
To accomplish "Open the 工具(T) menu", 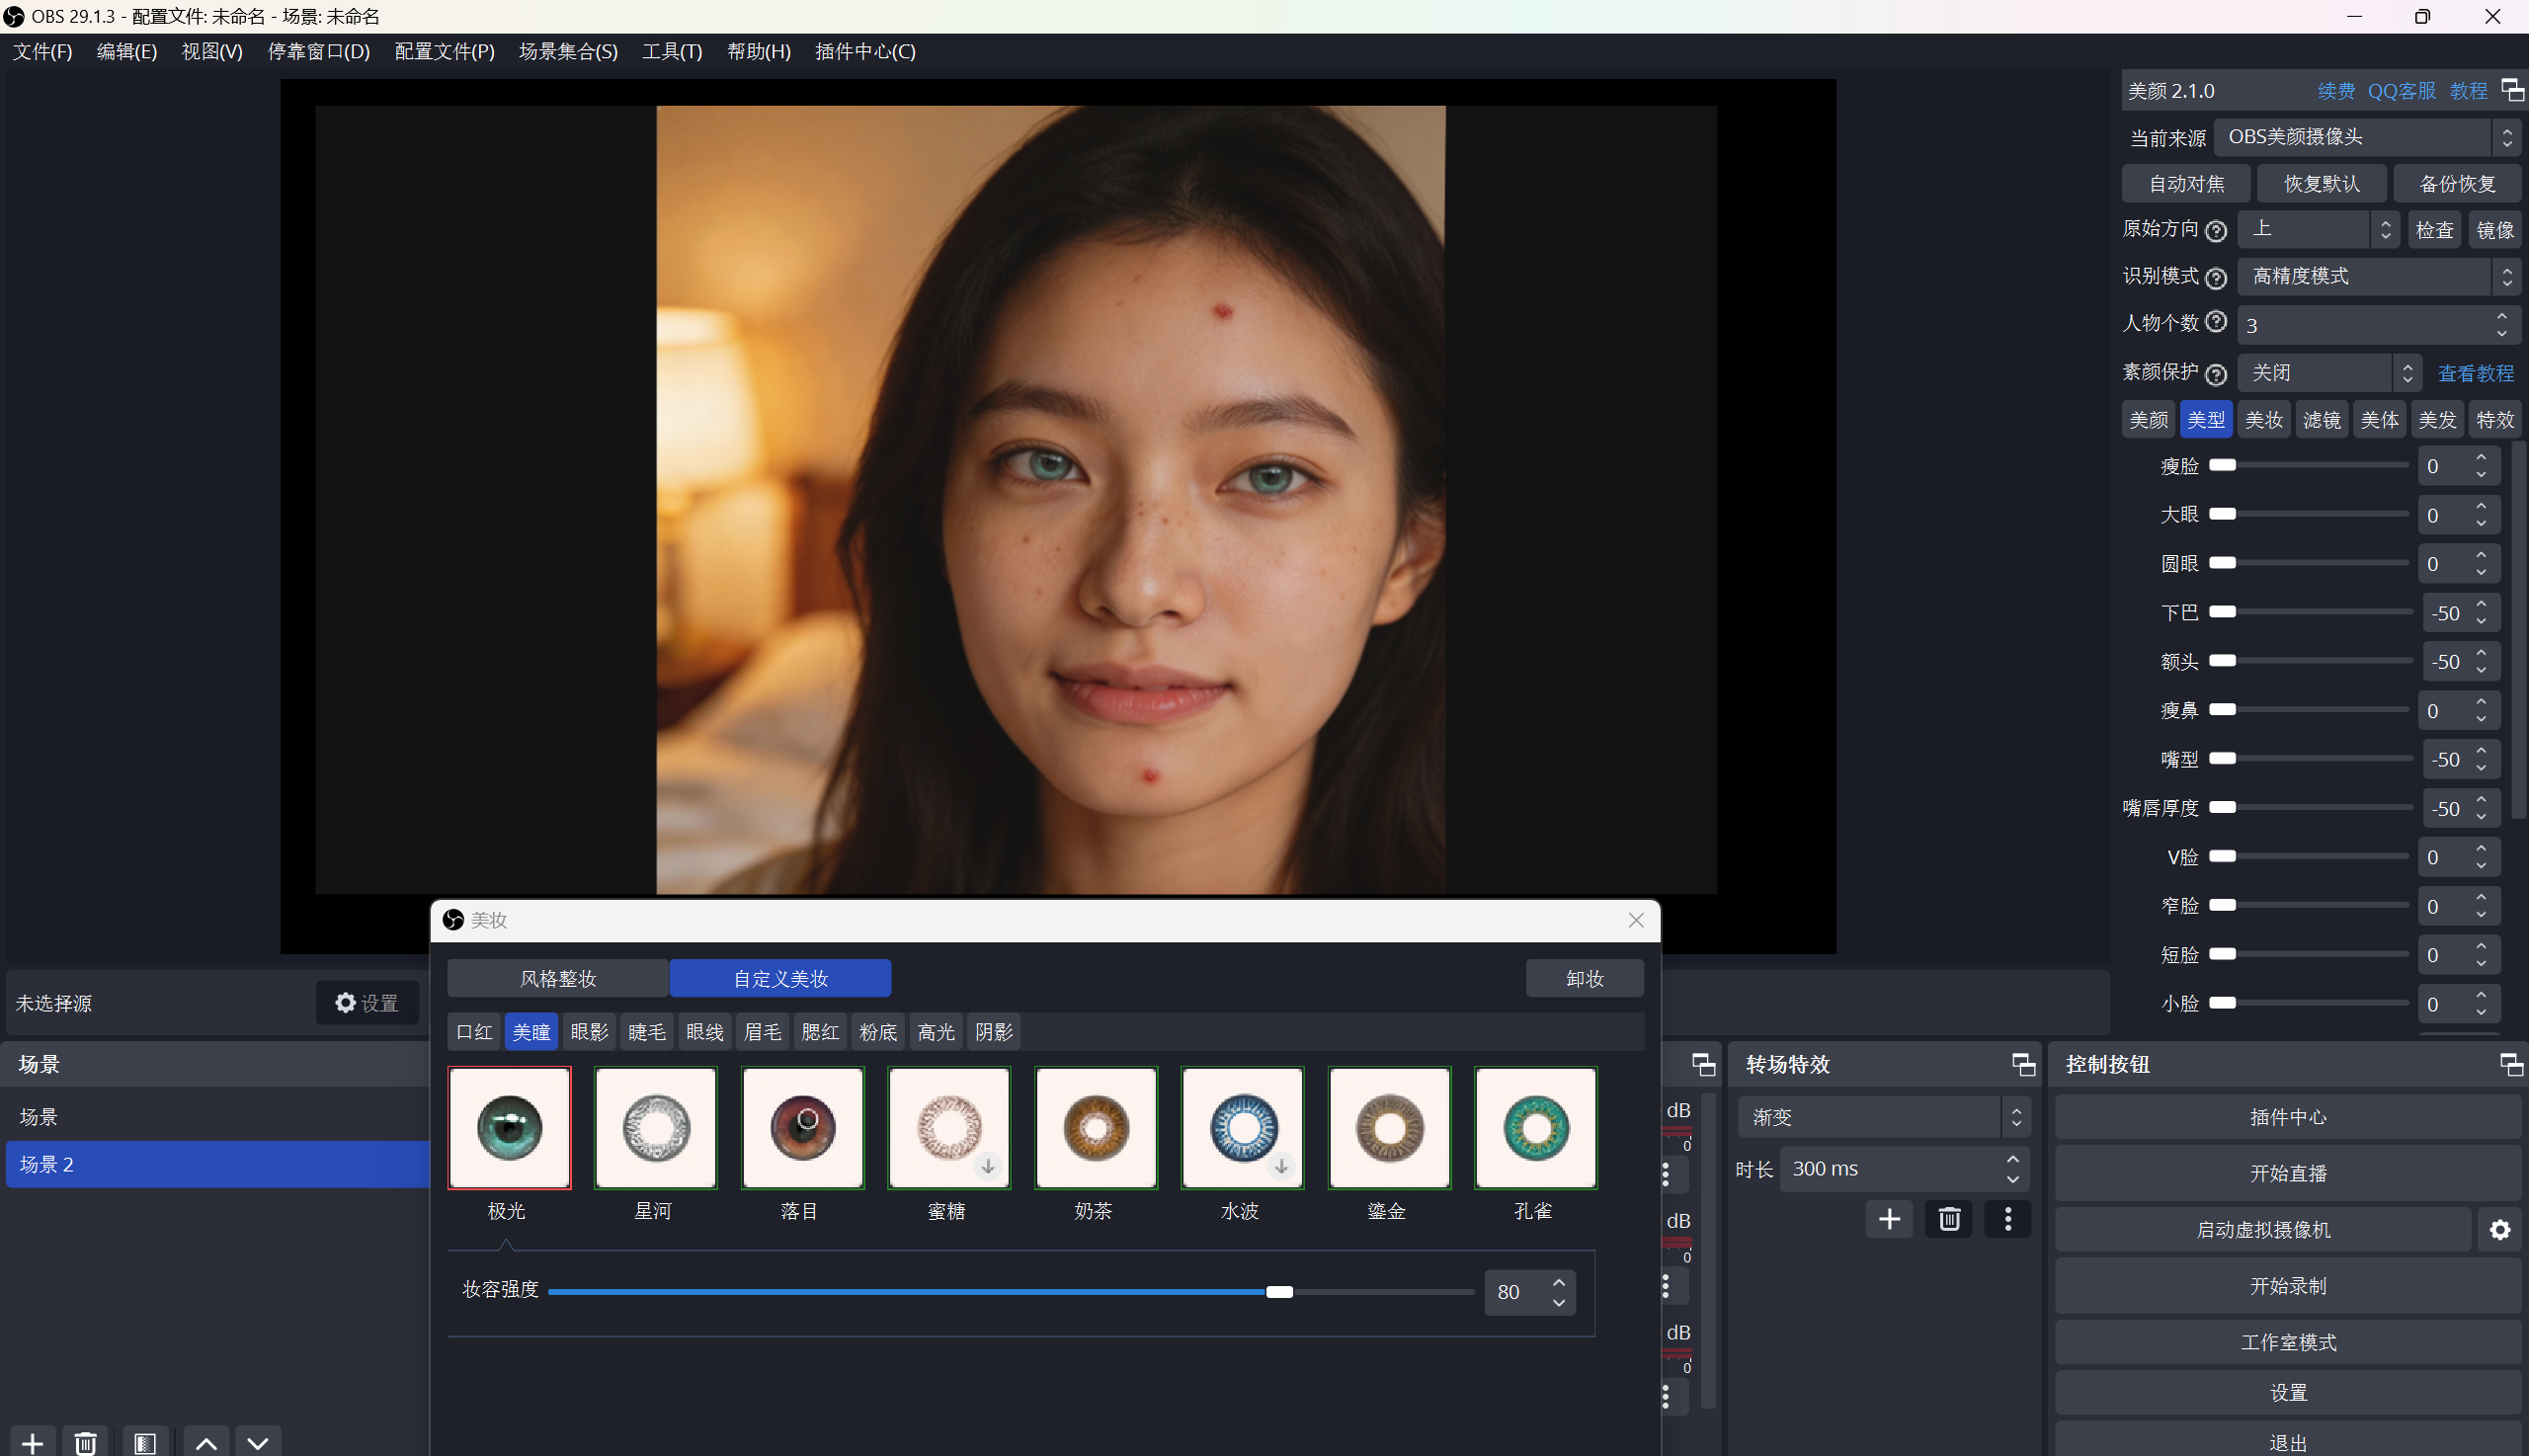I will pos(671,51).
